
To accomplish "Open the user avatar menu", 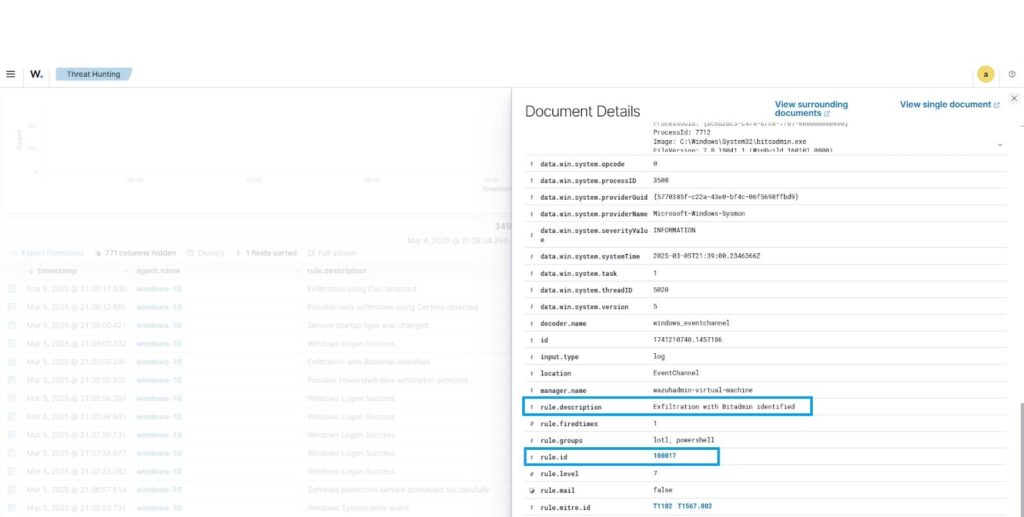I will (985, 74).
